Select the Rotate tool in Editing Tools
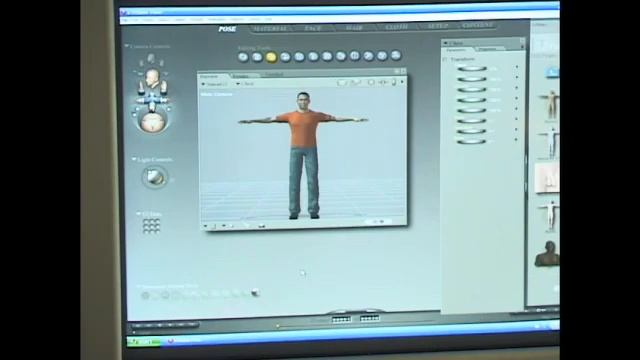 coord(243,58)
